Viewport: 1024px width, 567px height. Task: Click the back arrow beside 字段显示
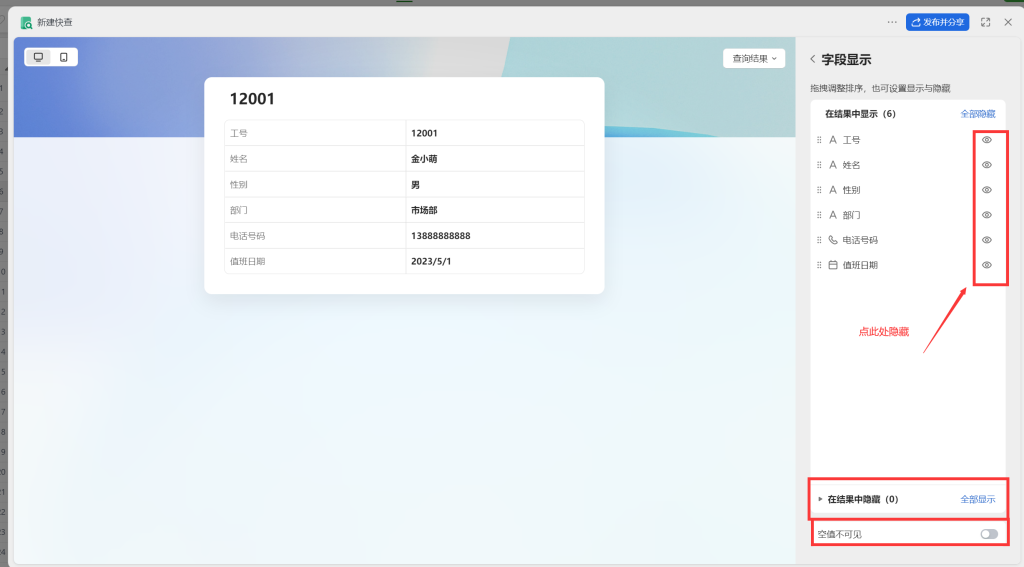coord(813,60)
